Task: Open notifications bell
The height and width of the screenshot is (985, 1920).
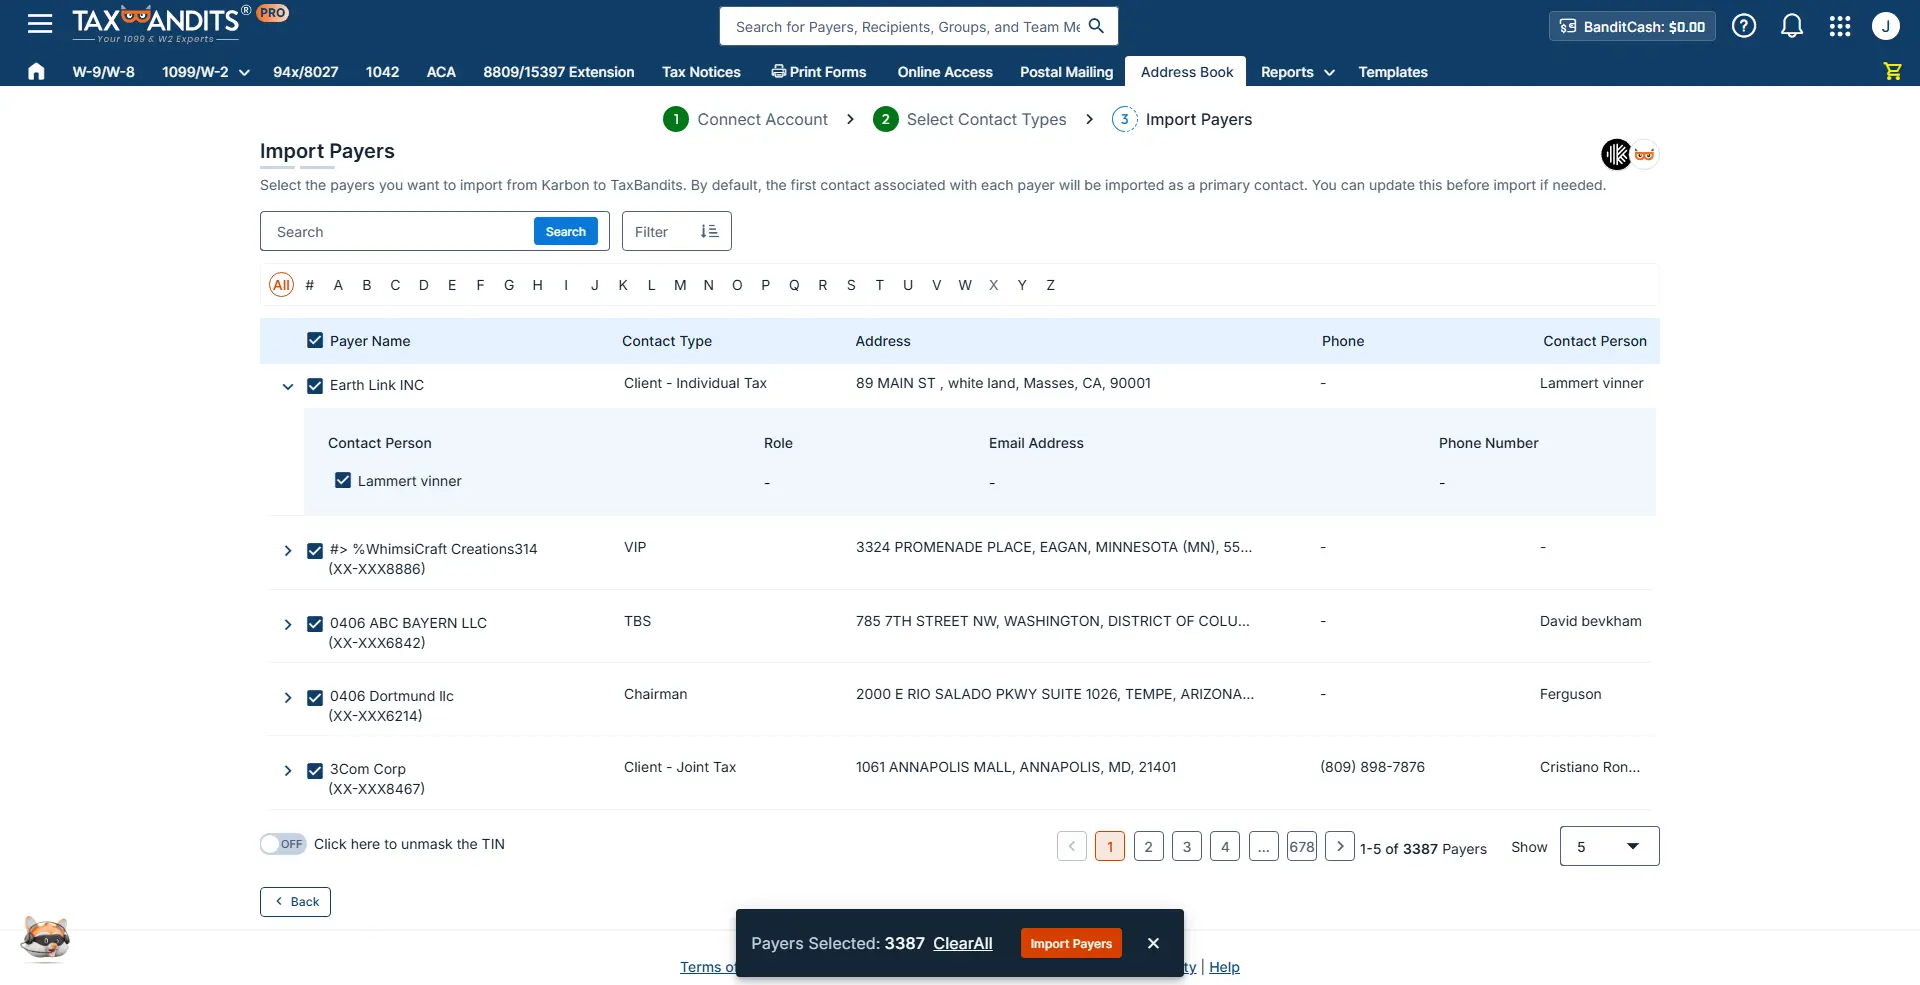Action: [1792, 26]
